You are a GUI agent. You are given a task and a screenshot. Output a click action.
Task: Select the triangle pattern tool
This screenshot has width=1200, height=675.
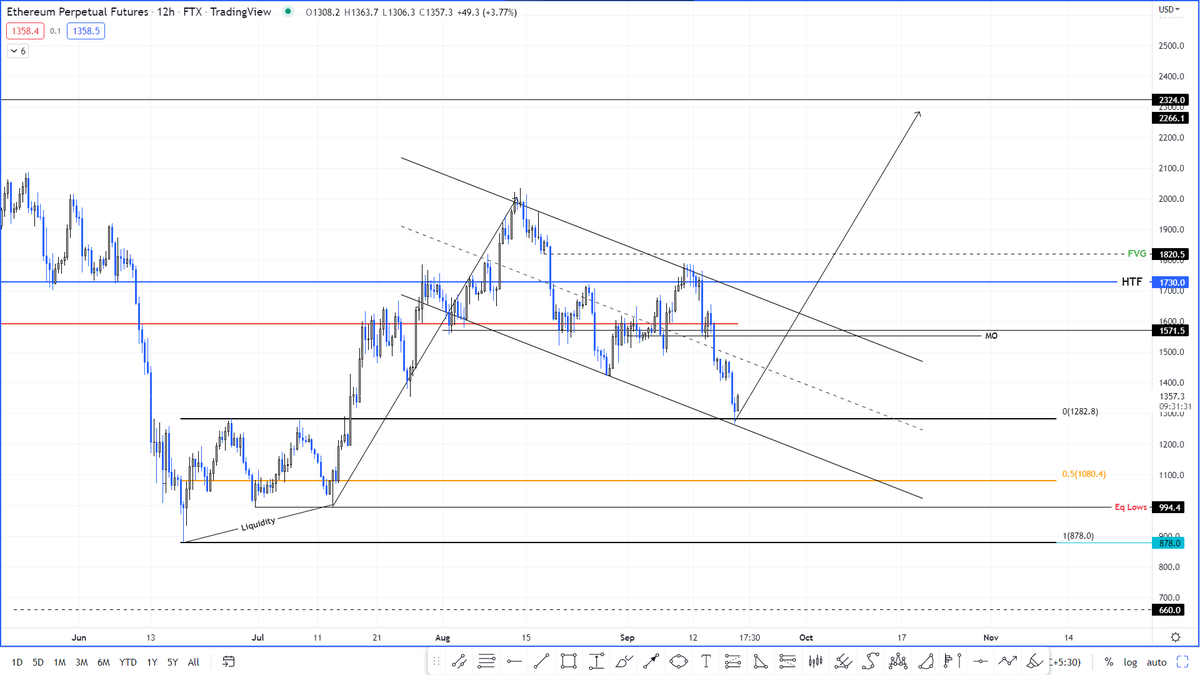[759, 661]
